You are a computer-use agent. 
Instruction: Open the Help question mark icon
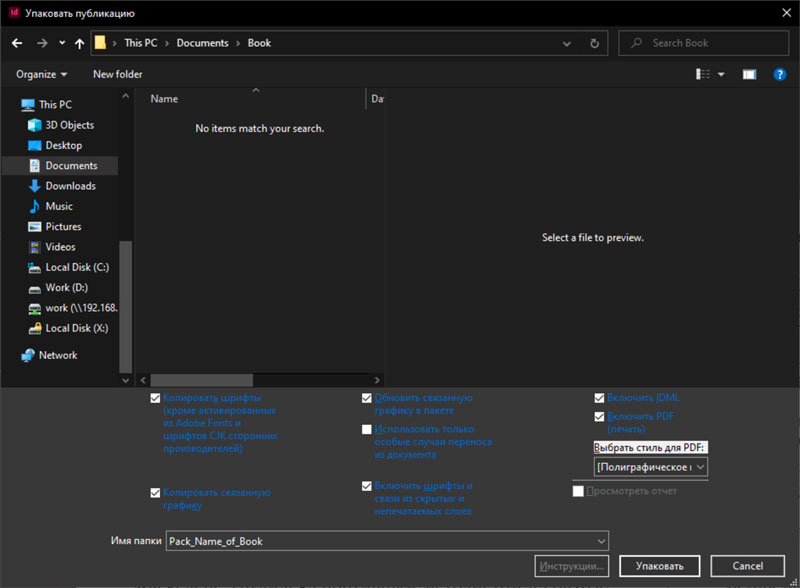[x=780, y=74]
